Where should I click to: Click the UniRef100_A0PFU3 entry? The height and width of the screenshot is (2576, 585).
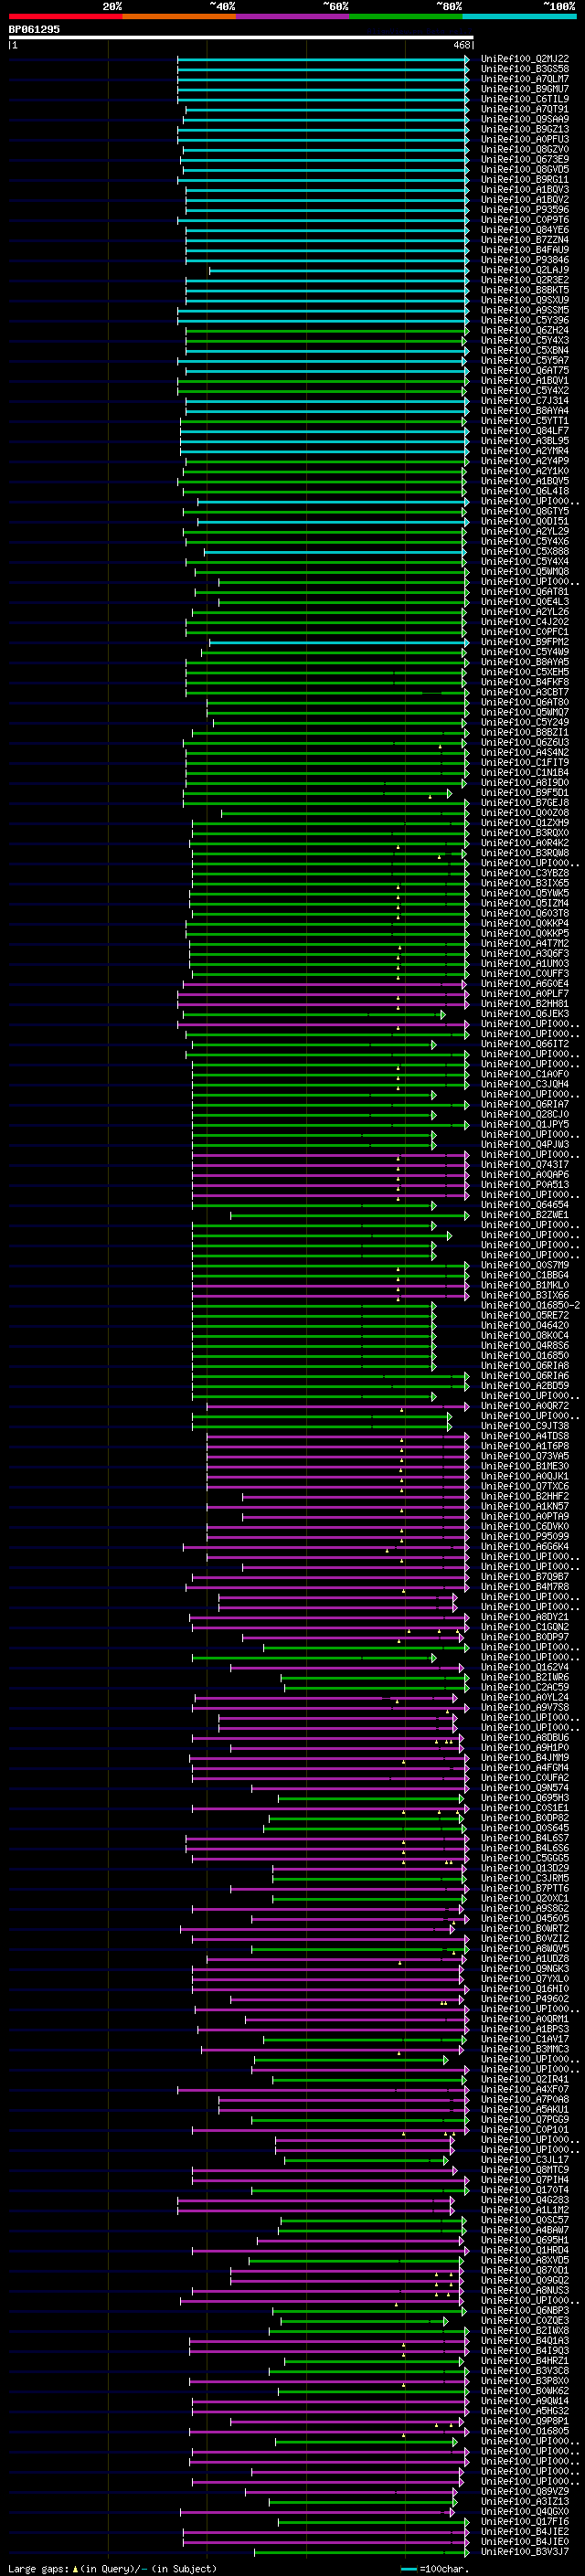524,139
